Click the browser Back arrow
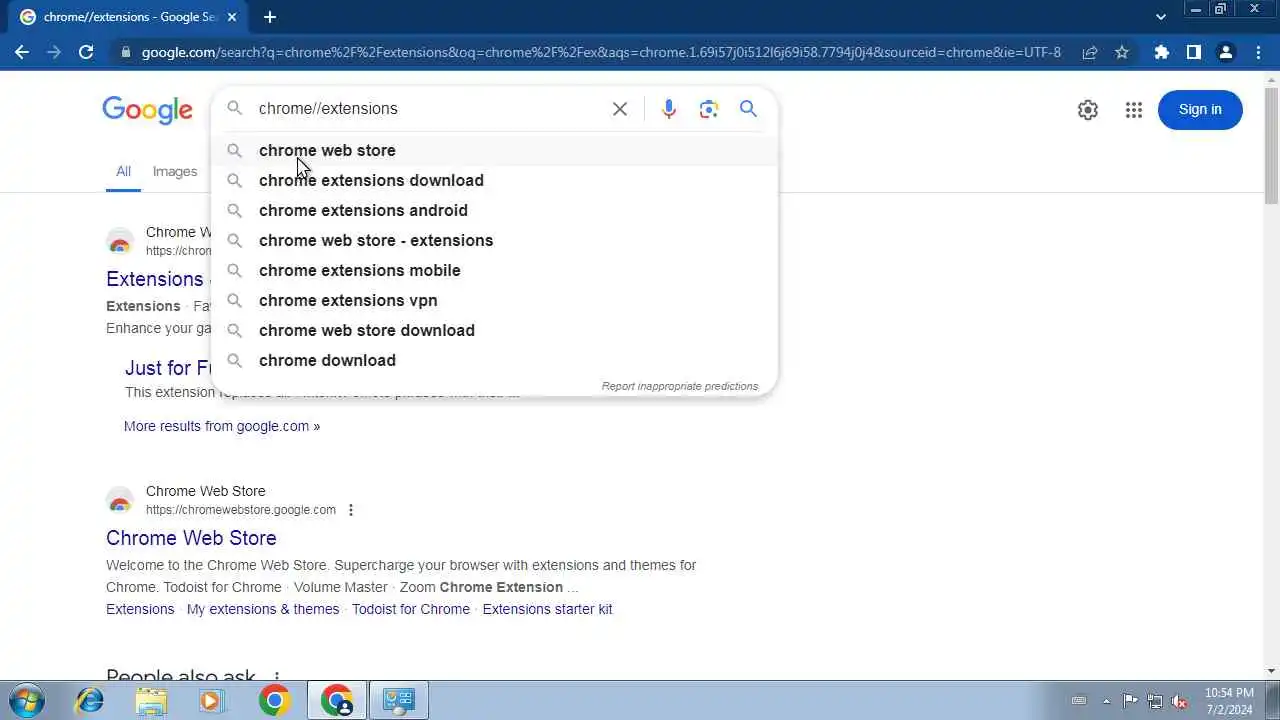 point(22,52)
